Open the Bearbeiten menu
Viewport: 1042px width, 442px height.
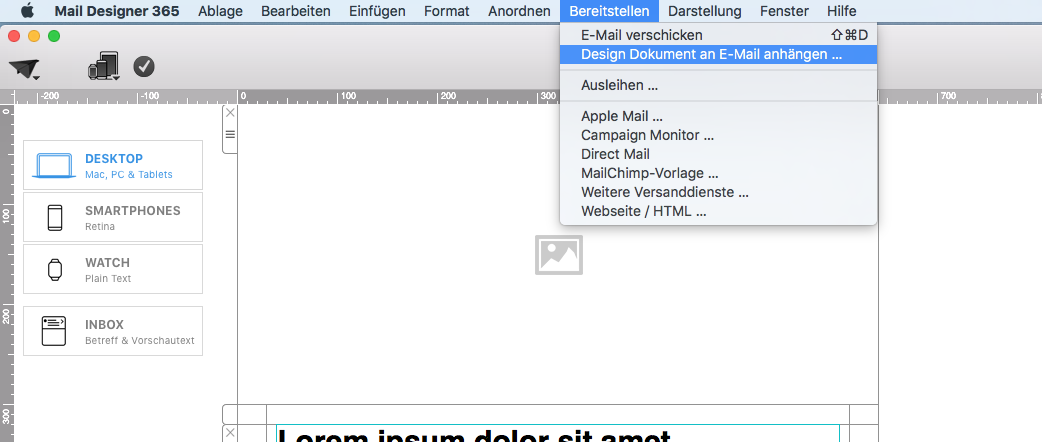click(x=296, y=11)
